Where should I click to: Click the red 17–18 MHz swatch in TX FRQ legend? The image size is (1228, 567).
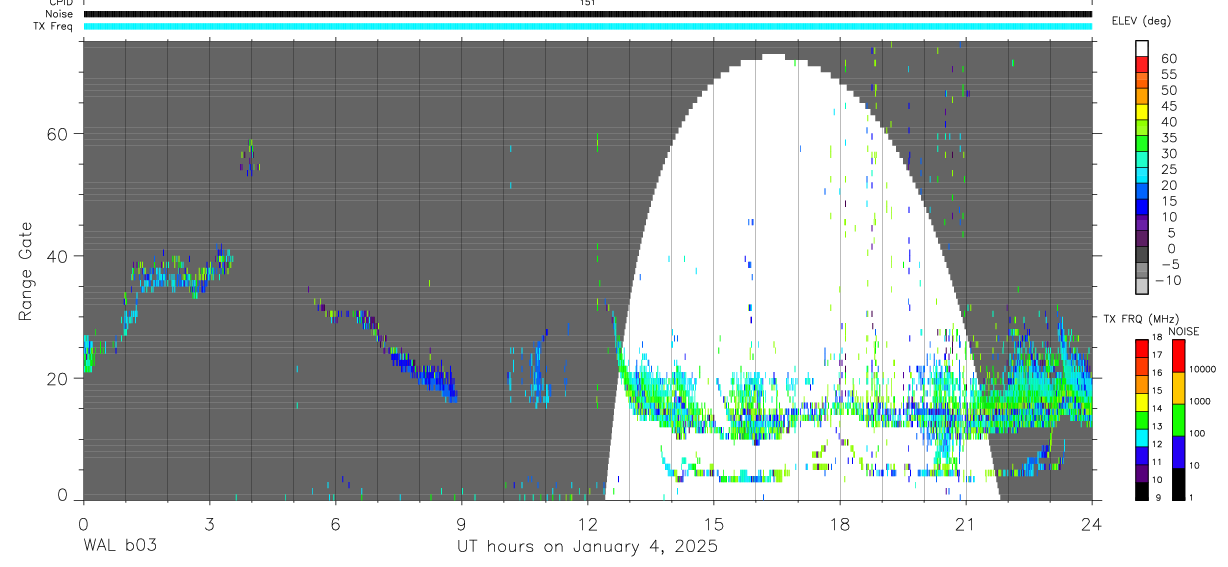[x=1141, y=349]
